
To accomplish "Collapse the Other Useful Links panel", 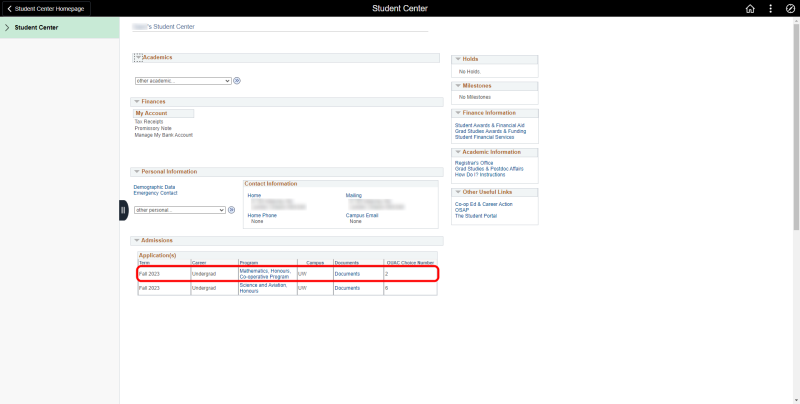I will click(x=458, y=192).
